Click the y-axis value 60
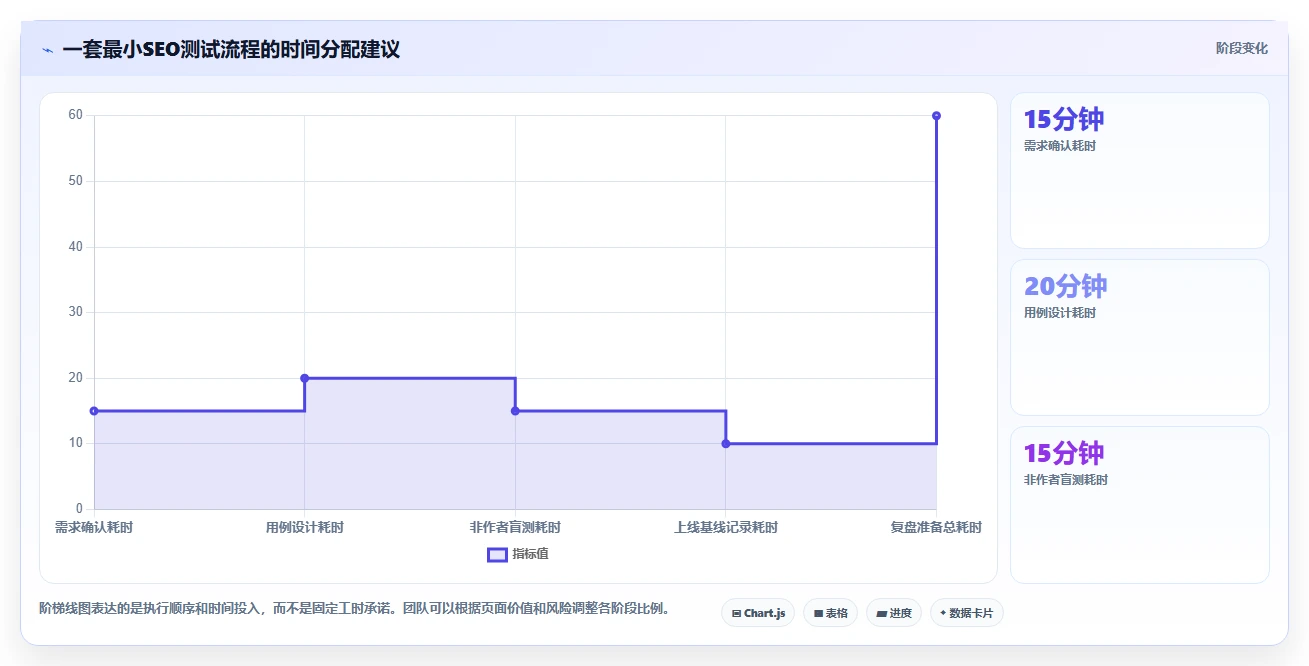 (x=75, y=115)
